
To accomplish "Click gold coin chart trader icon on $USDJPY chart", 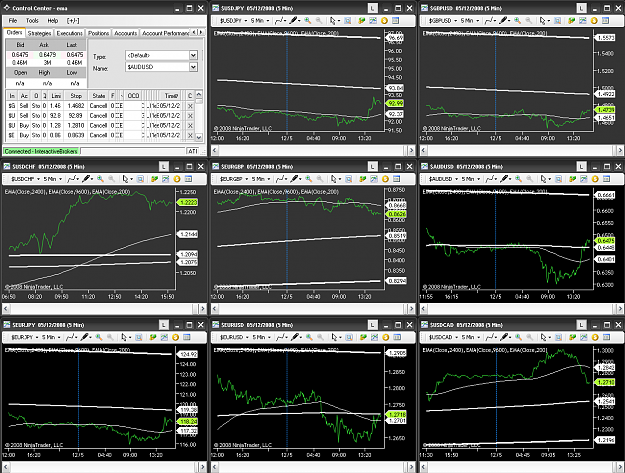I will pos(384,20).
